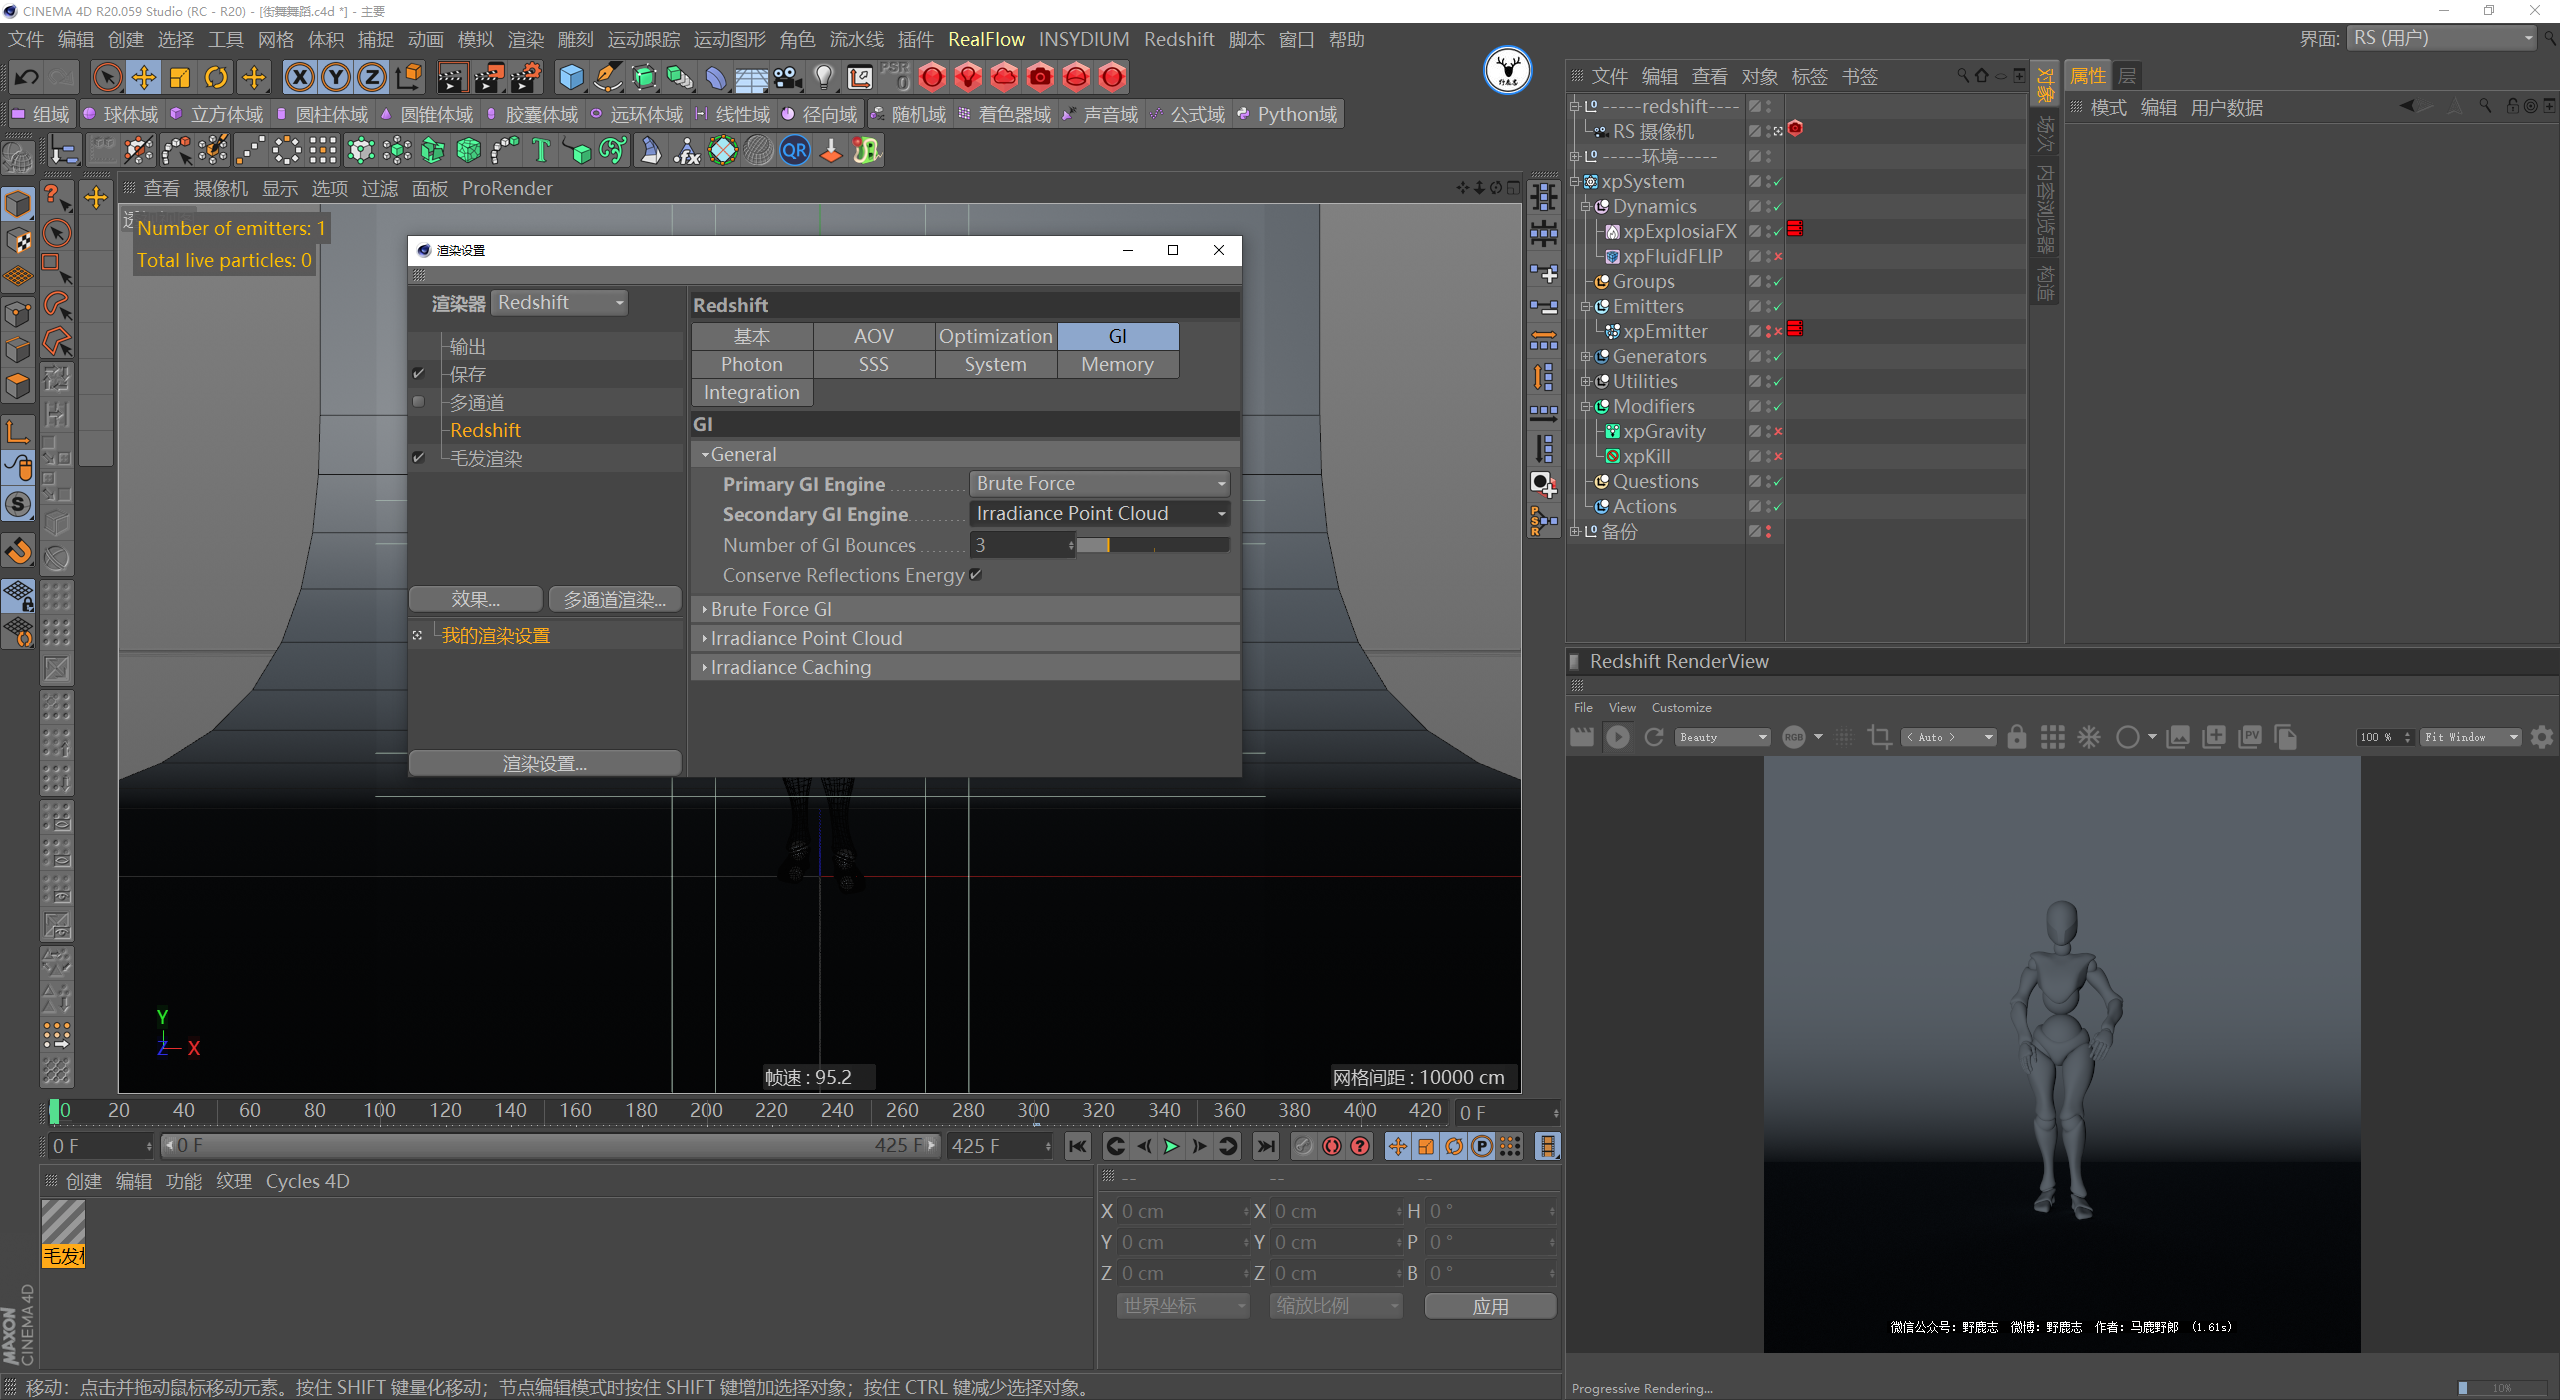2560x1400 pixels.
Task: Open the 渲染器 Redshift dropdown
Action: tap(560, 303)
